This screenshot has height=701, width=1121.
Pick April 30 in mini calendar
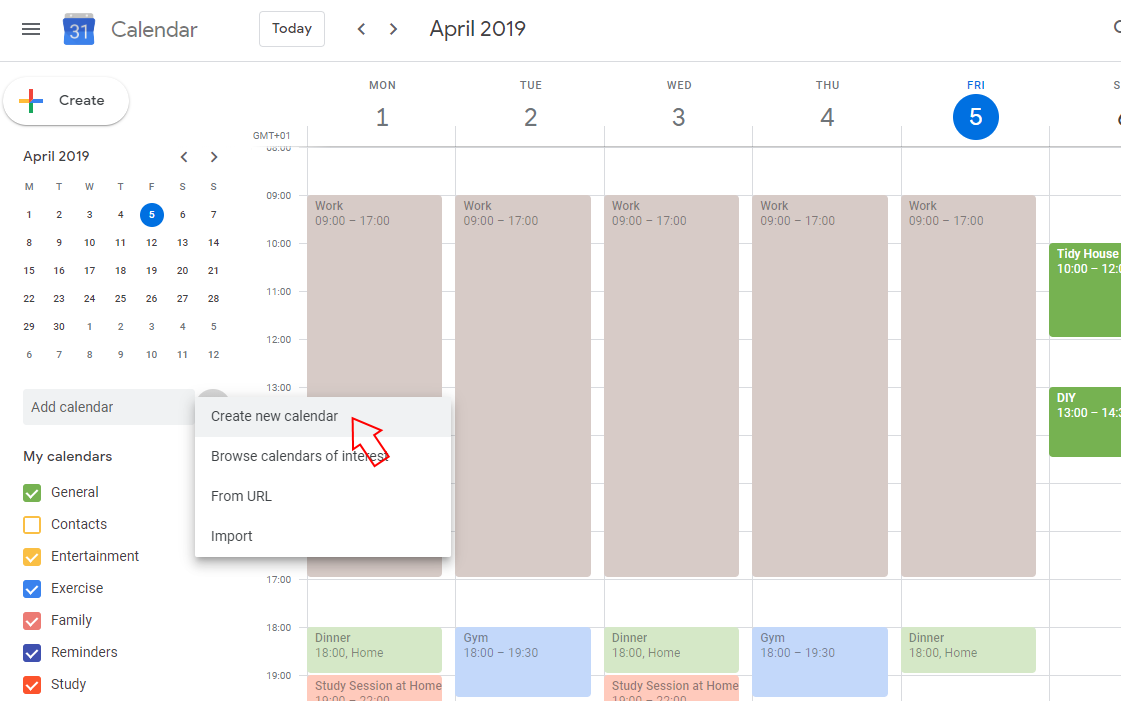tap(59, 327)
